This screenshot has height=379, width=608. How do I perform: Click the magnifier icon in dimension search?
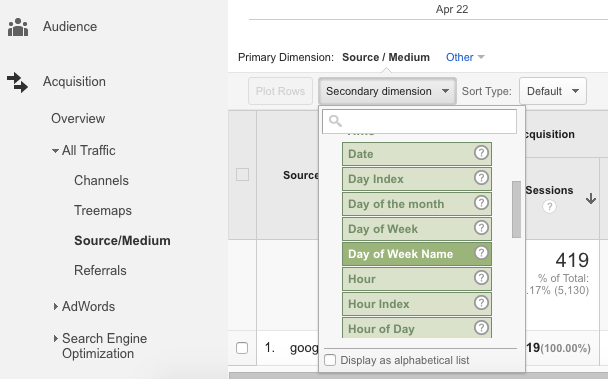coord(335,121)
